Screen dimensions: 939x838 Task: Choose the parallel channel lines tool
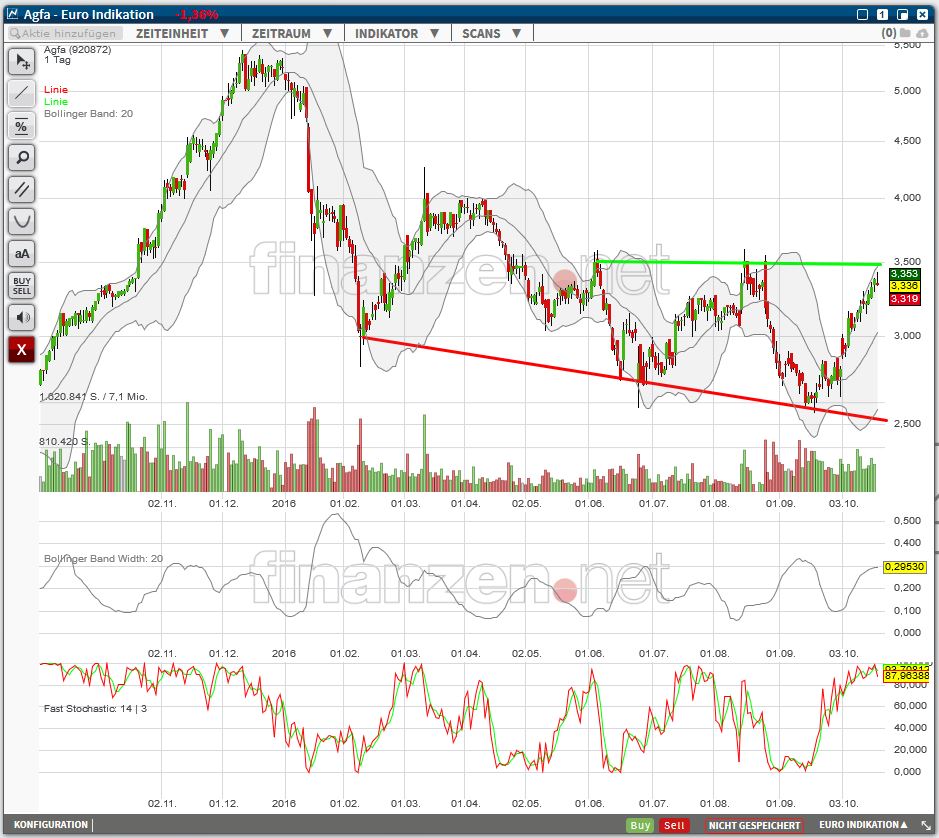pos(21,190)
